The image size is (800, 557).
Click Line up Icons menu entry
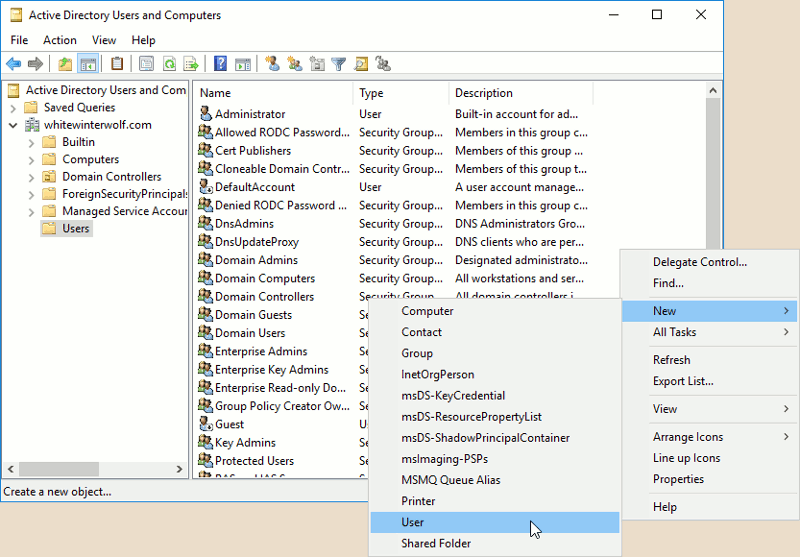tap(710, 458)
